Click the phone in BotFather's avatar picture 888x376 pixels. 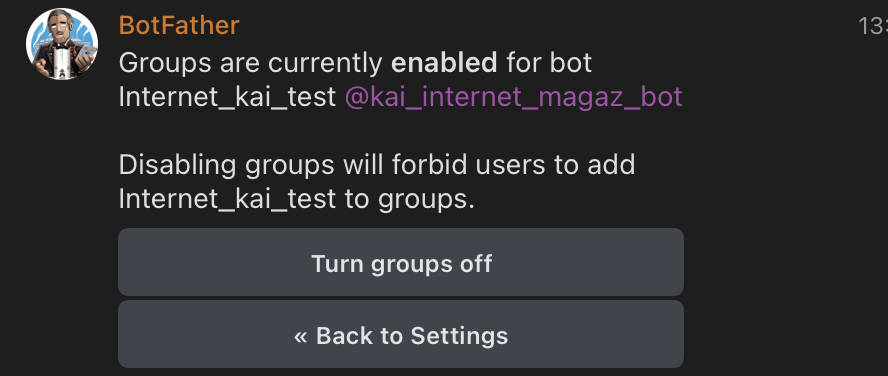pos(85,56)
